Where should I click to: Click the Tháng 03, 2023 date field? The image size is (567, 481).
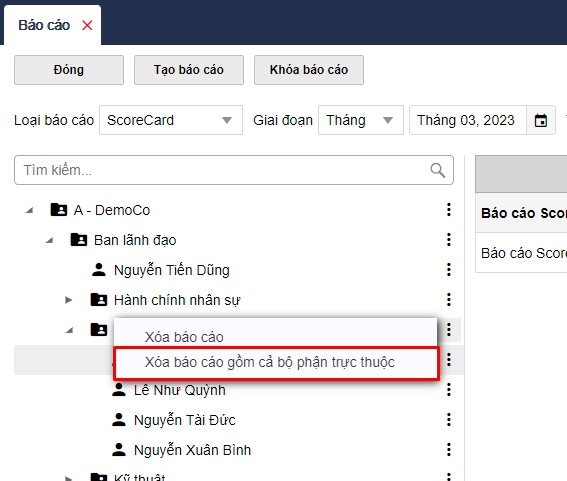[468, 120]
